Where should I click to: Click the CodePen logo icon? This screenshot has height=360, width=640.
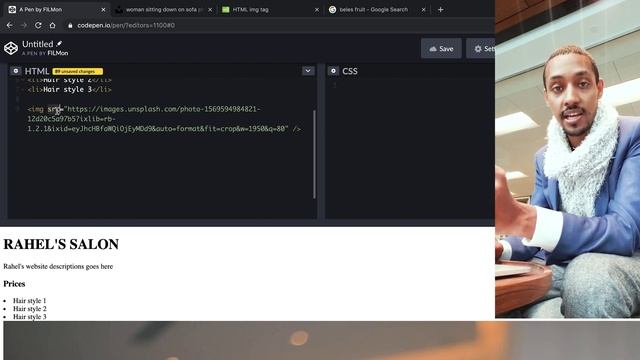tap(11, 48)
